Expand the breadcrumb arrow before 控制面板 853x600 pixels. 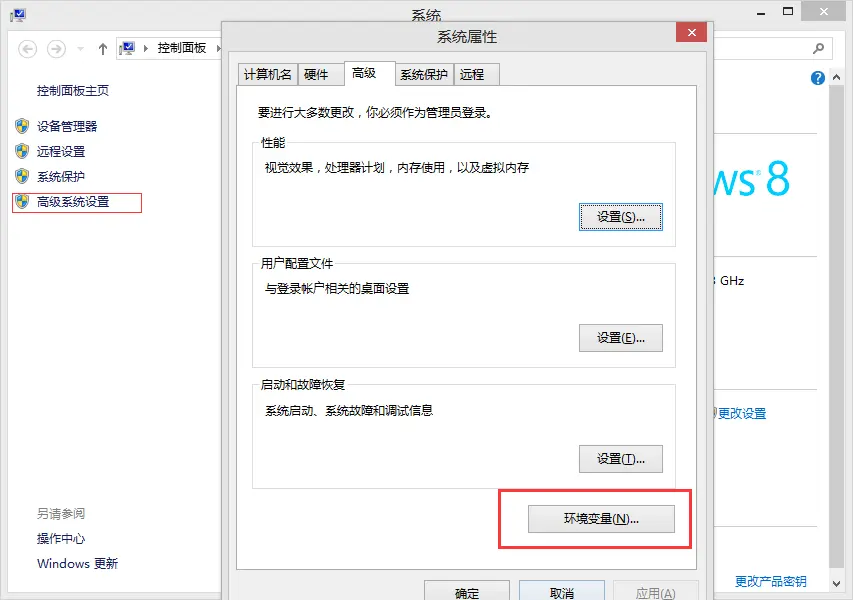point(146,48)
